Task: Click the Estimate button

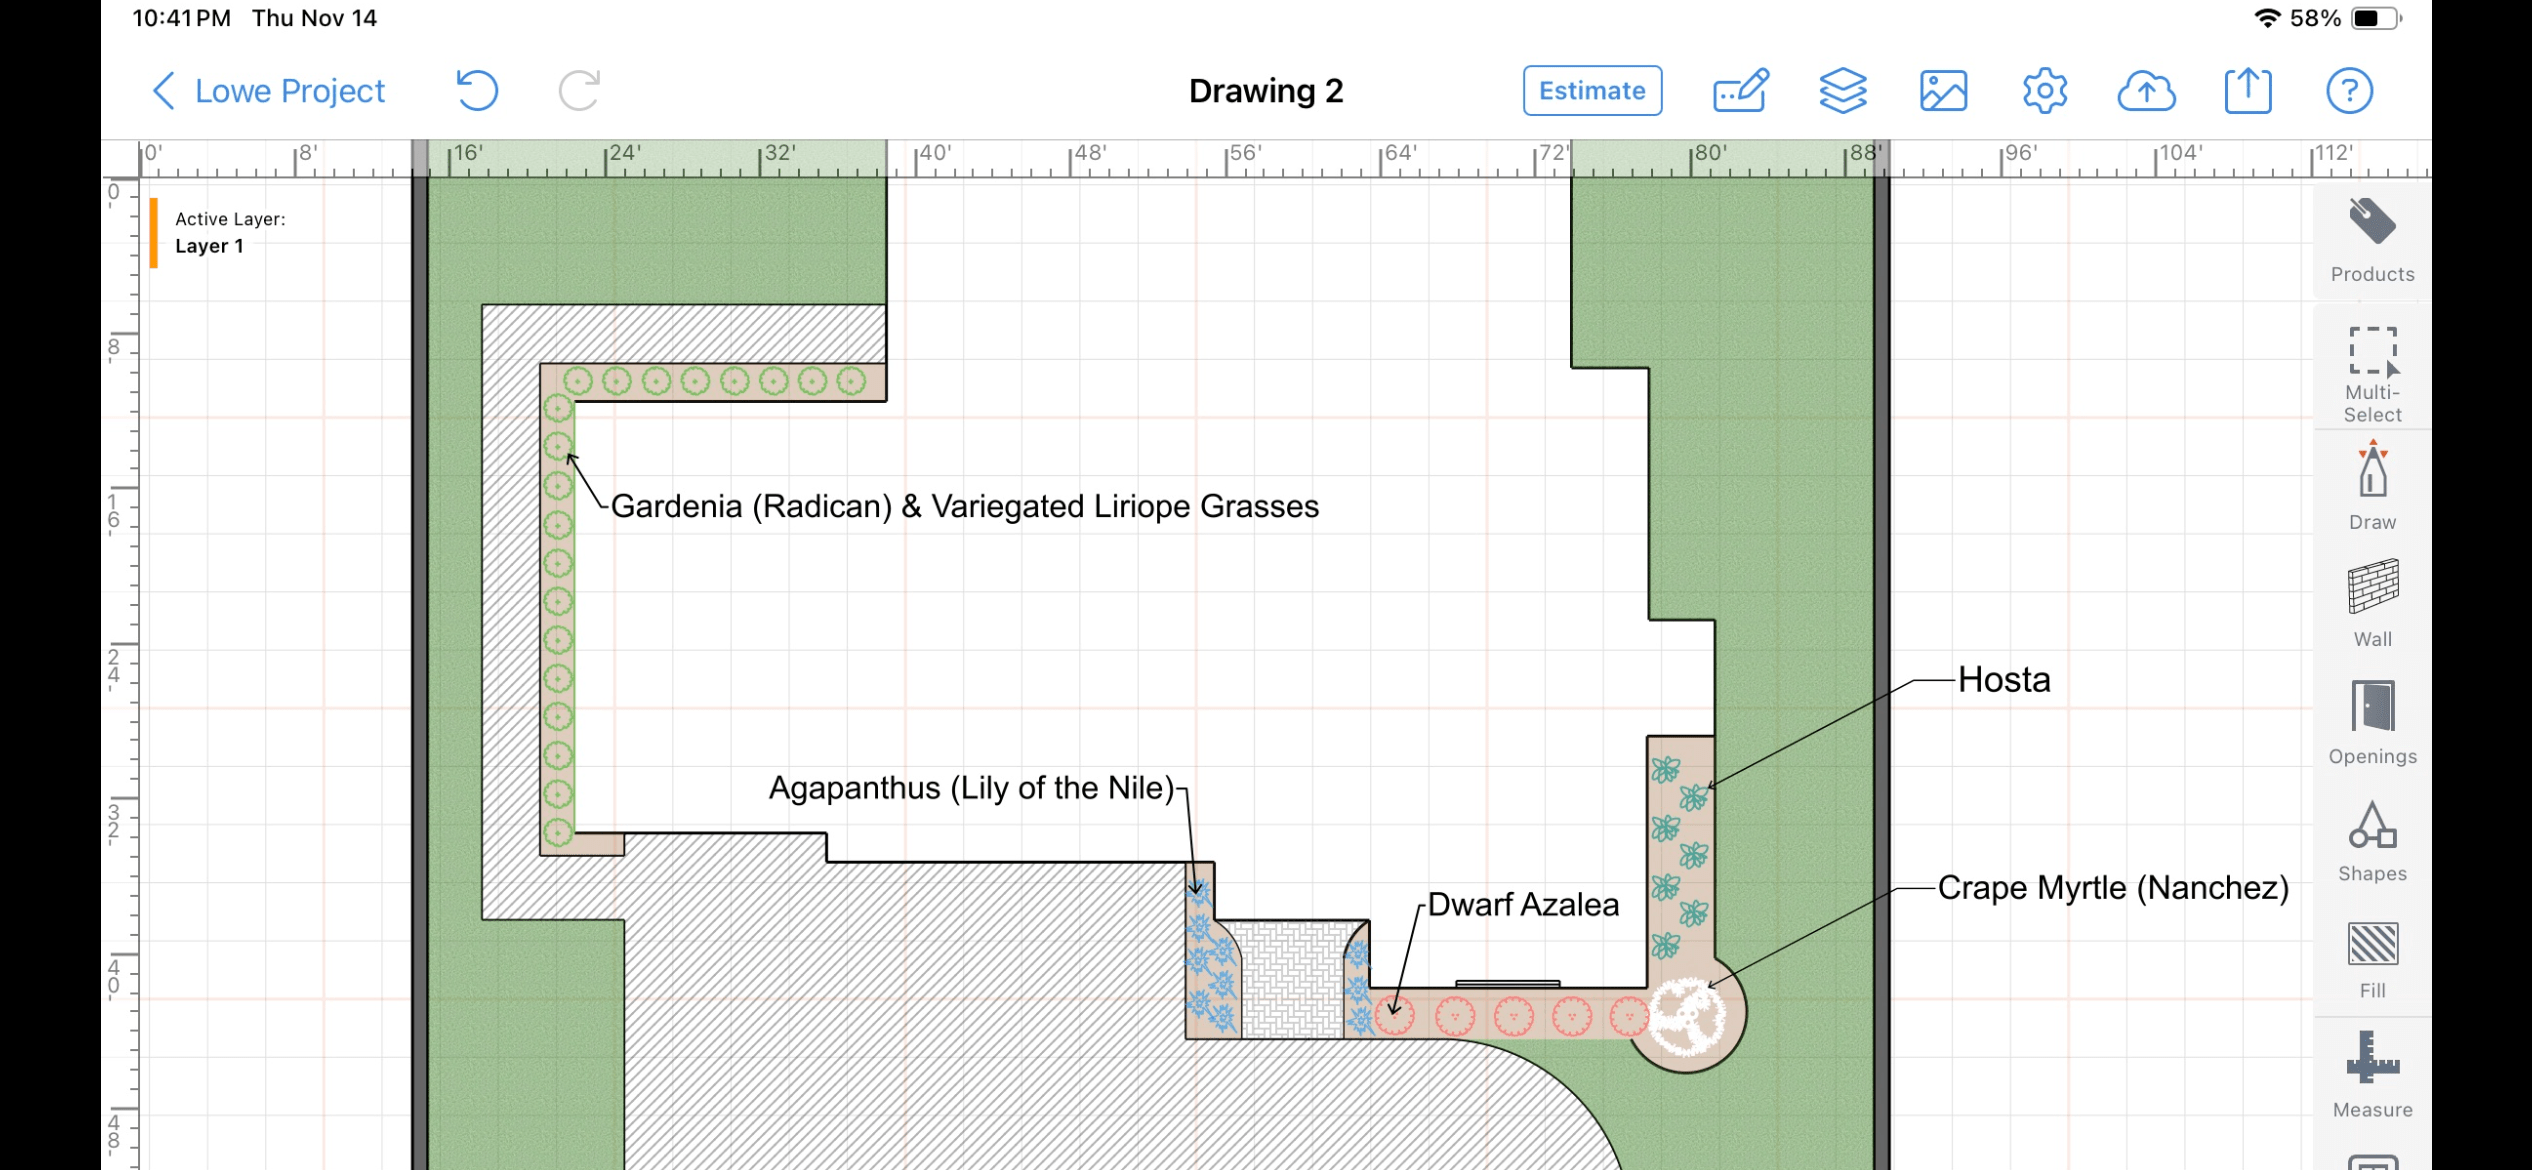Action: (x=1591, y=91)
